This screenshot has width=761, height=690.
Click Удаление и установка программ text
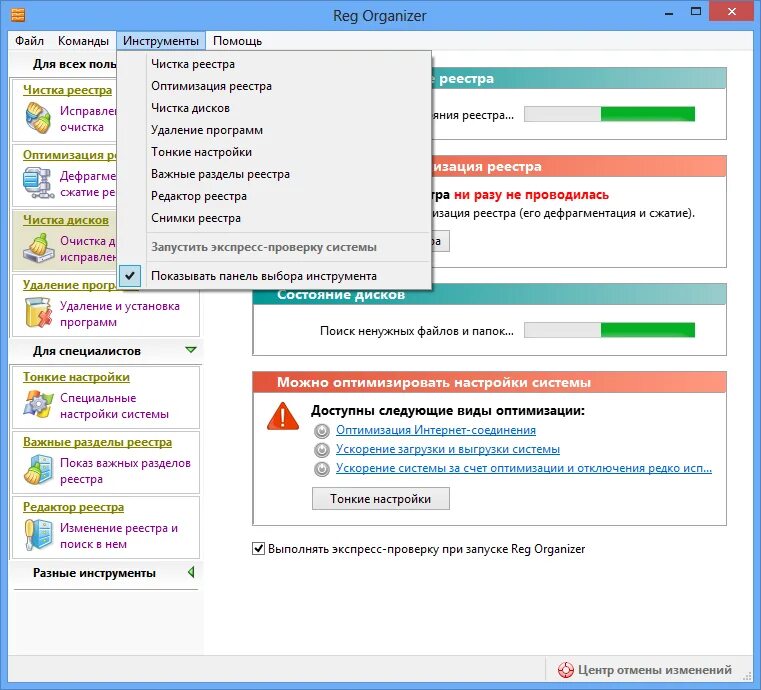click(x=119, y=314)
